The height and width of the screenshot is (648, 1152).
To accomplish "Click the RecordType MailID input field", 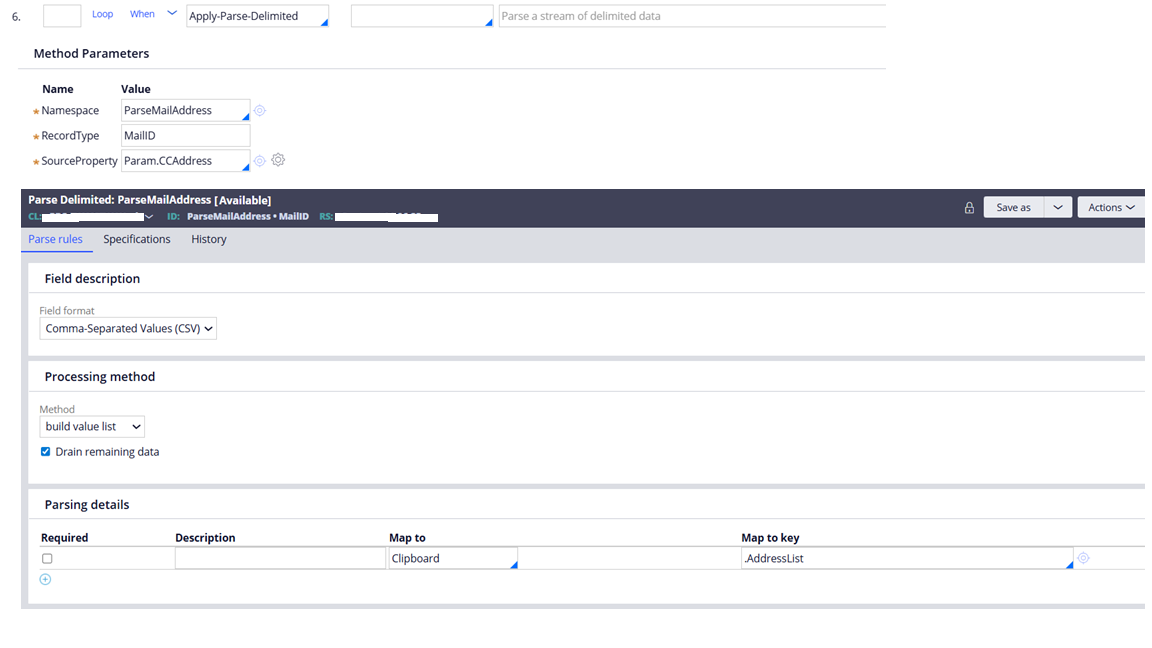I will [x=185, y=136].
